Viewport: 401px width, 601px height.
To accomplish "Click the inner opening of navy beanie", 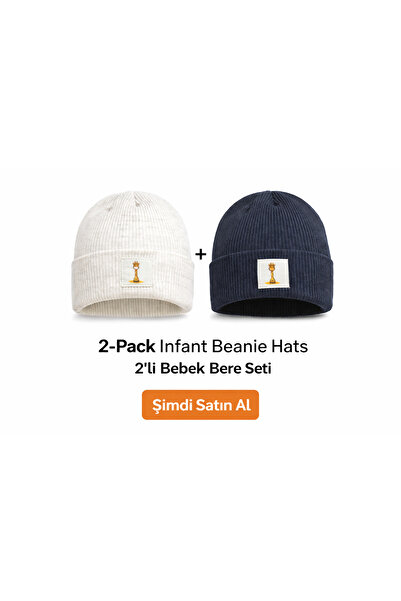I will (270, 308).
